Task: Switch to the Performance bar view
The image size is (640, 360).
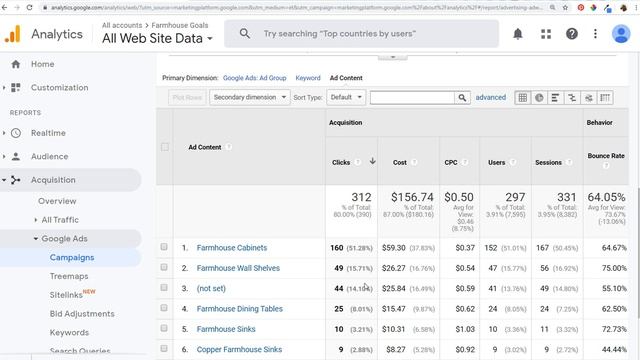Action: (555, 98)
